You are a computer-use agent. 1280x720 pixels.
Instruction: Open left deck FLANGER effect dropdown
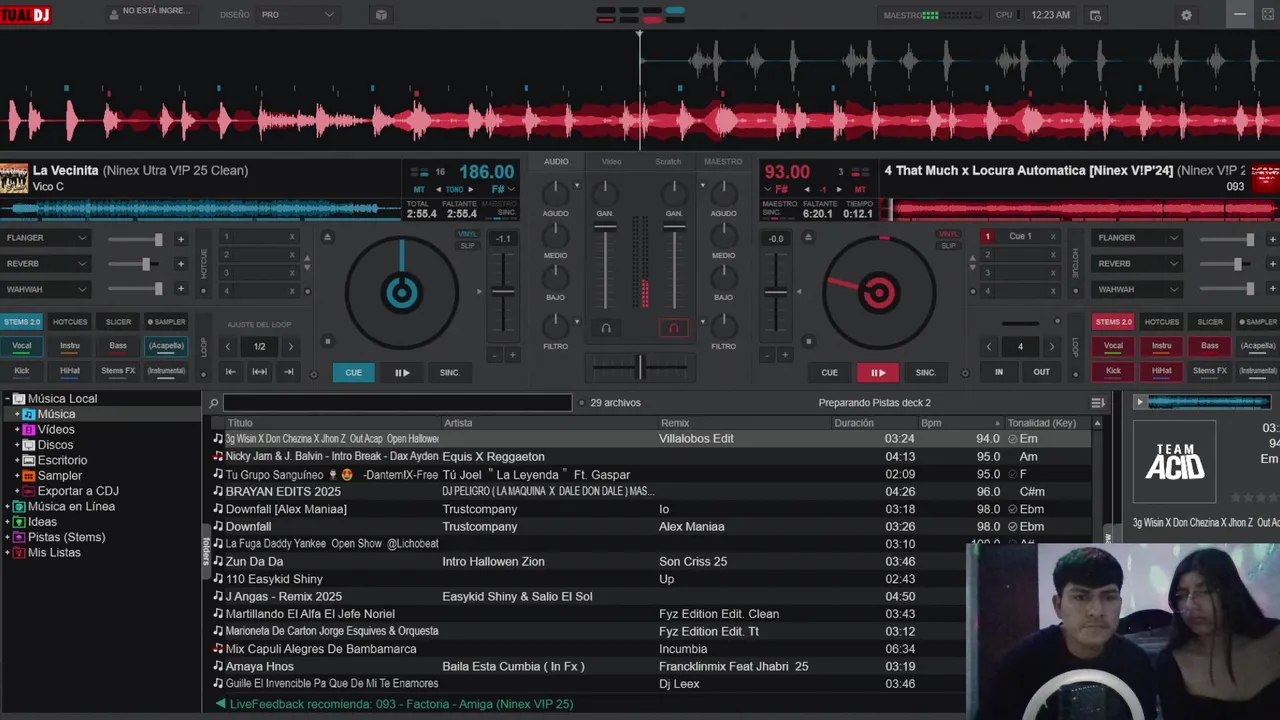click(x=46, y=238)
